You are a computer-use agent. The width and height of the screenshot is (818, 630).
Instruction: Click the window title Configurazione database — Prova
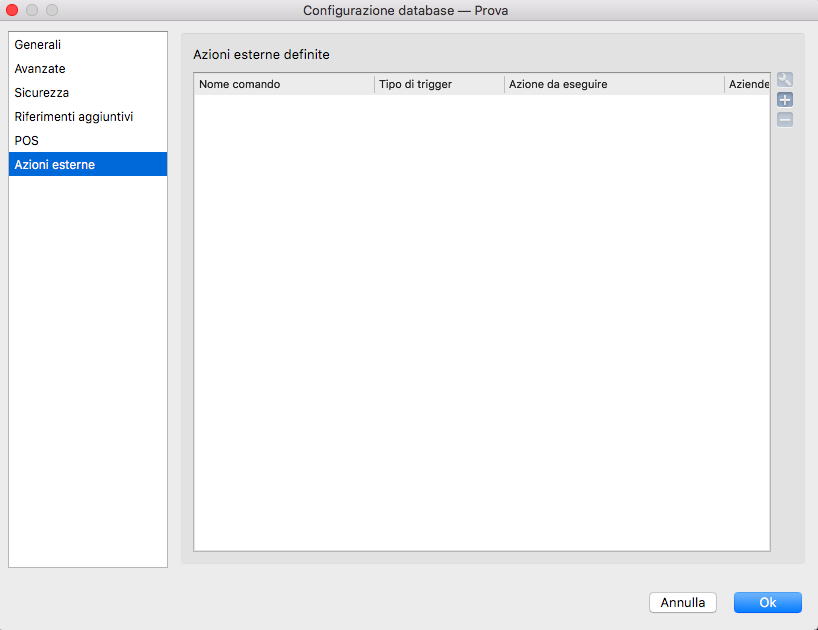click(410, 10)
